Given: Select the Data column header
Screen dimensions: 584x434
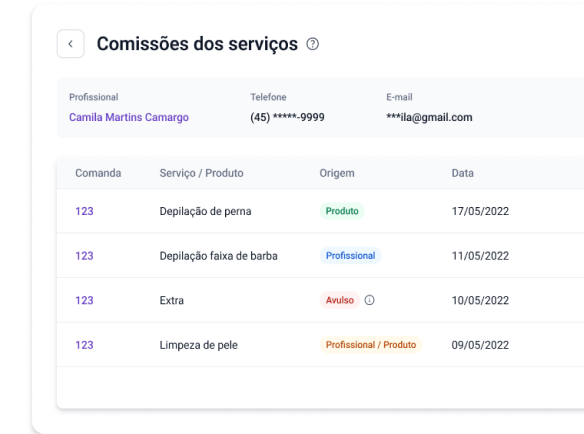Looking at the screenshot, I should [x=463, y=173].
